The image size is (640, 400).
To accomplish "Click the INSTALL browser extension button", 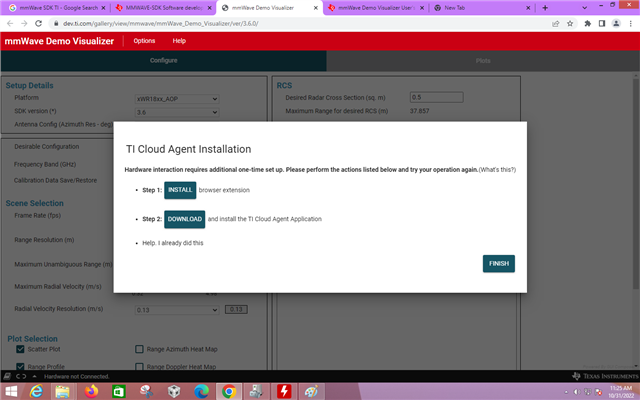I will [x=180, y=190].
